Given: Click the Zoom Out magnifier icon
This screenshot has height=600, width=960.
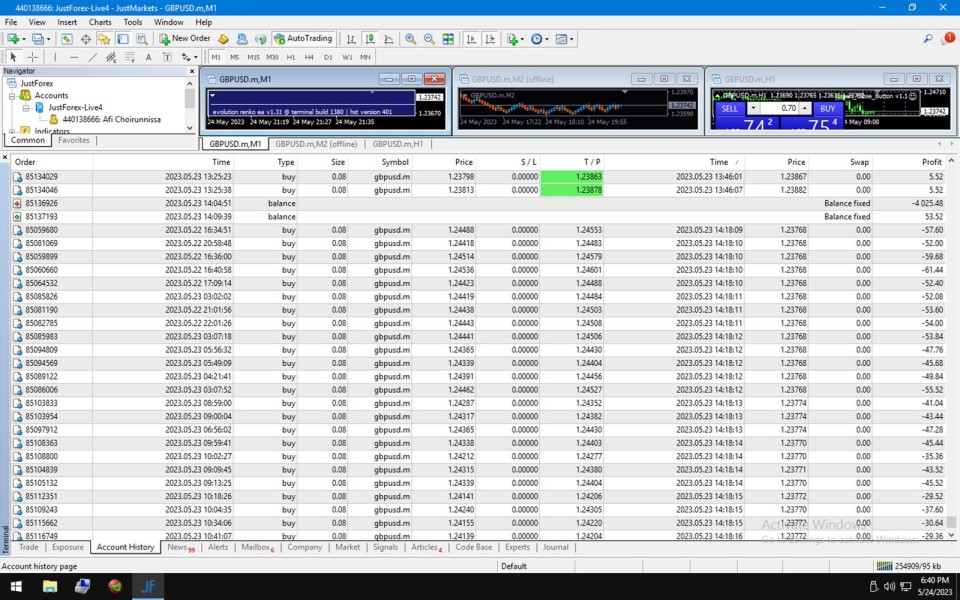Looking at the screenshot, I should [x=430, y=39].
